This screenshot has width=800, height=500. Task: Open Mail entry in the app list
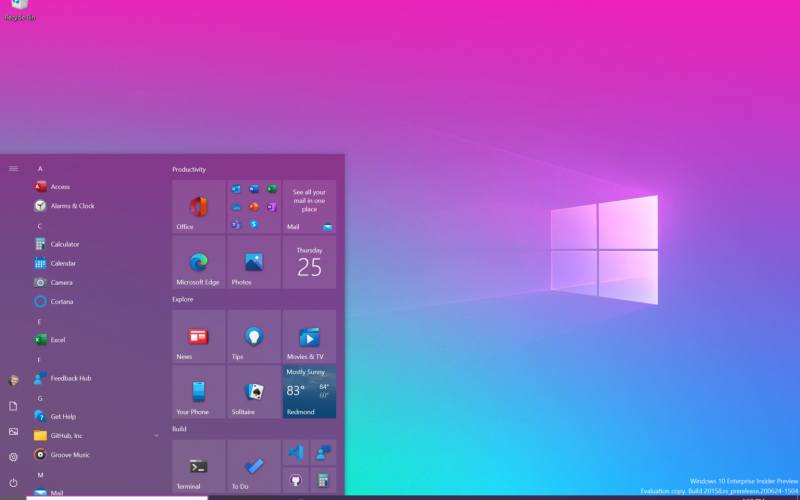click(x=97, y=492)
